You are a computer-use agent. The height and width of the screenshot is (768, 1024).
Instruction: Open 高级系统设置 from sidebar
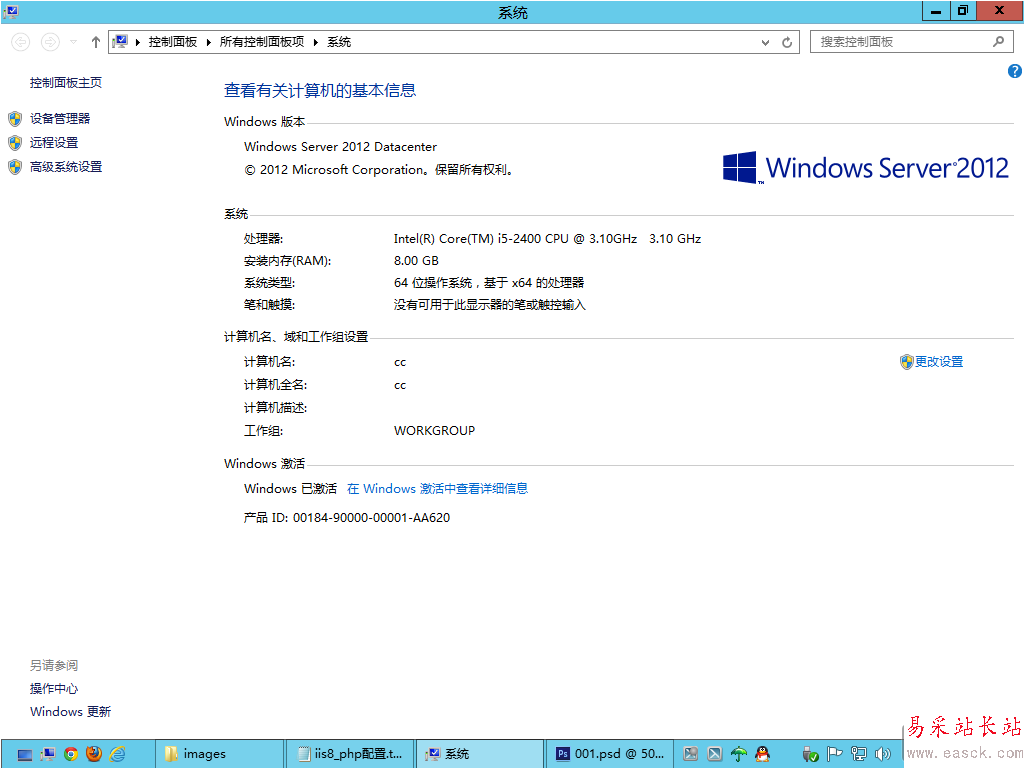tap(65, 167)
